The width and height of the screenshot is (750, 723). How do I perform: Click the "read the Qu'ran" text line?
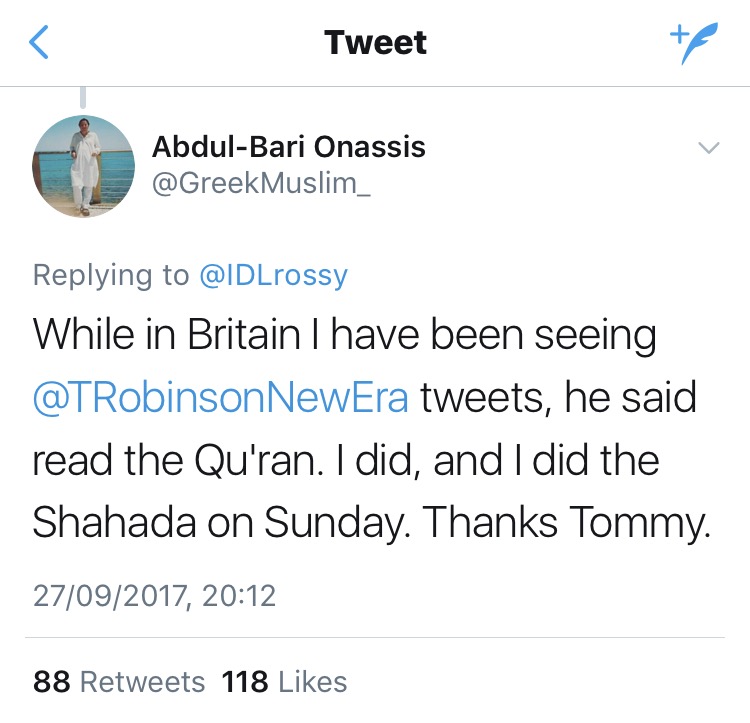point(346,460)
